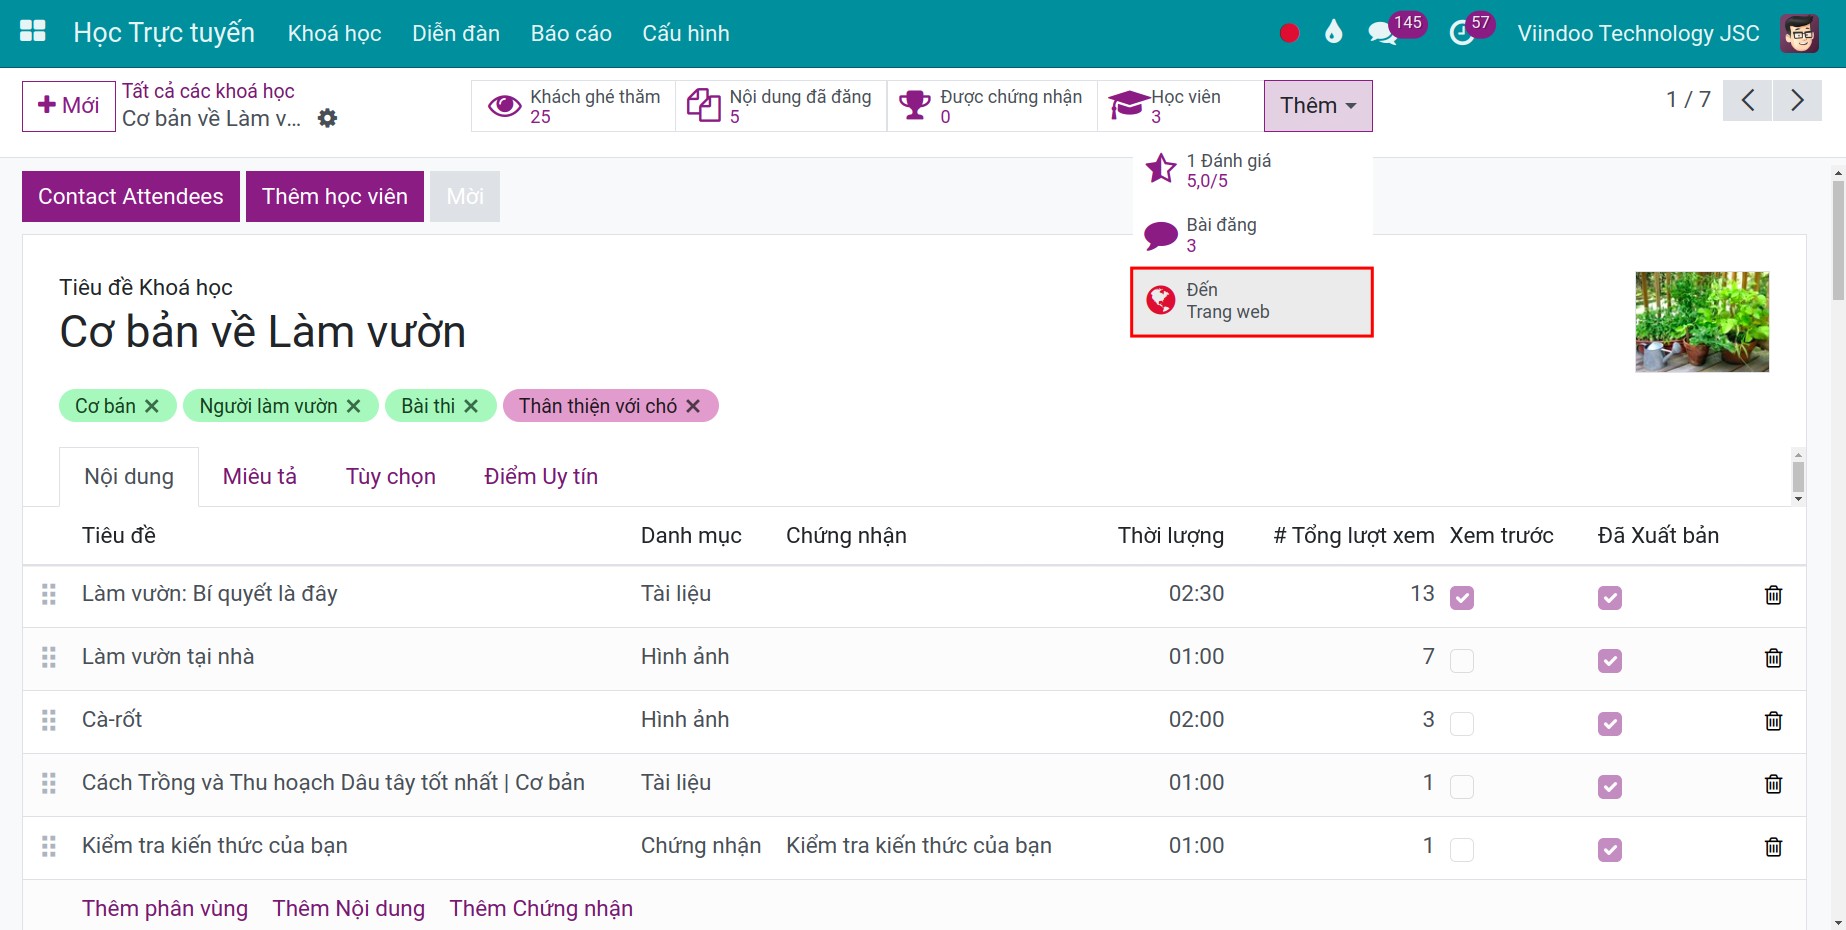Go to previous record arrow
The width and height of the screenshot is (1846, 930).
click(x=1747, y=100)
